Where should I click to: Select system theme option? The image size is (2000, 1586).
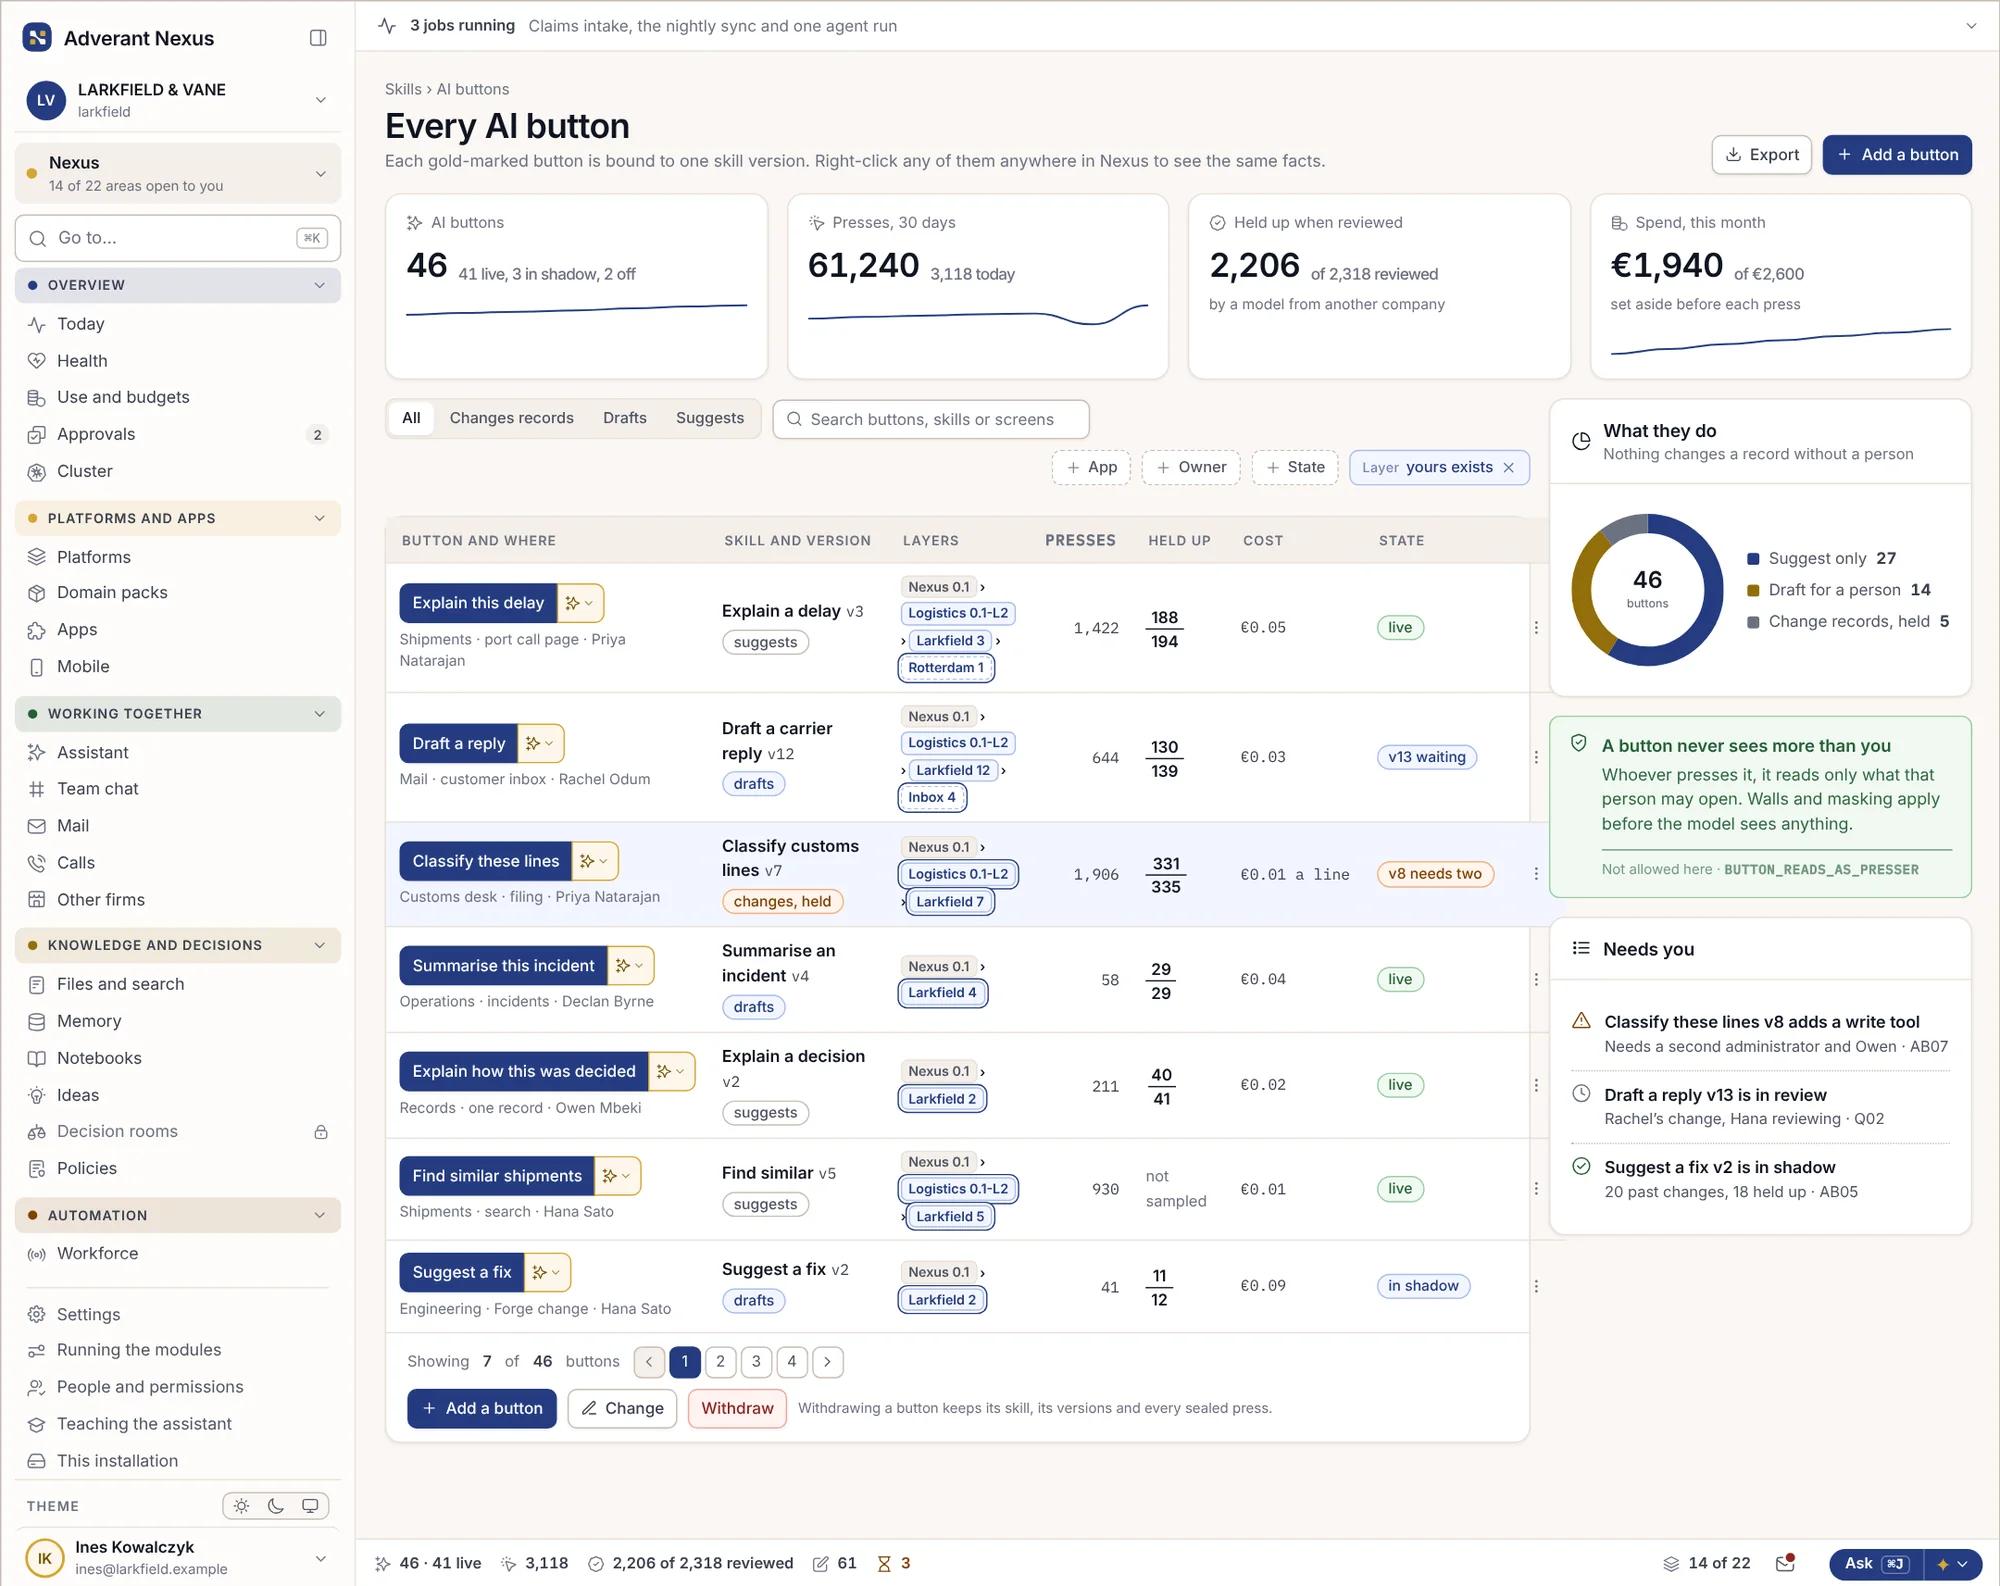(310, 1506)
